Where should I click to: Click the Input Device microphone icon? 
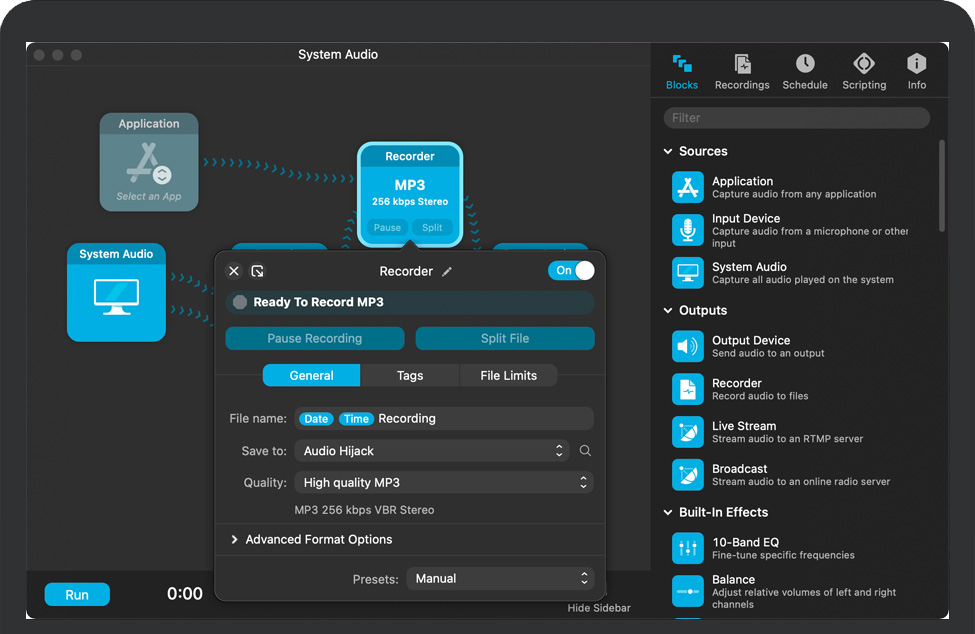pos(688,230)
